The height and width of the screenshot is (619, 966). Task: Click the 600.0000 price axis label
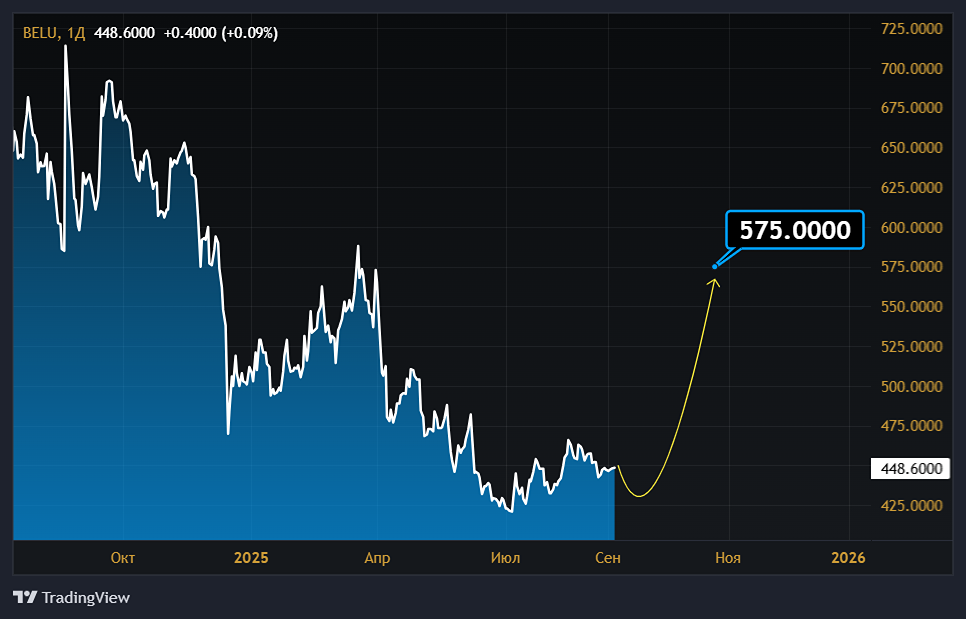[912, 228]
